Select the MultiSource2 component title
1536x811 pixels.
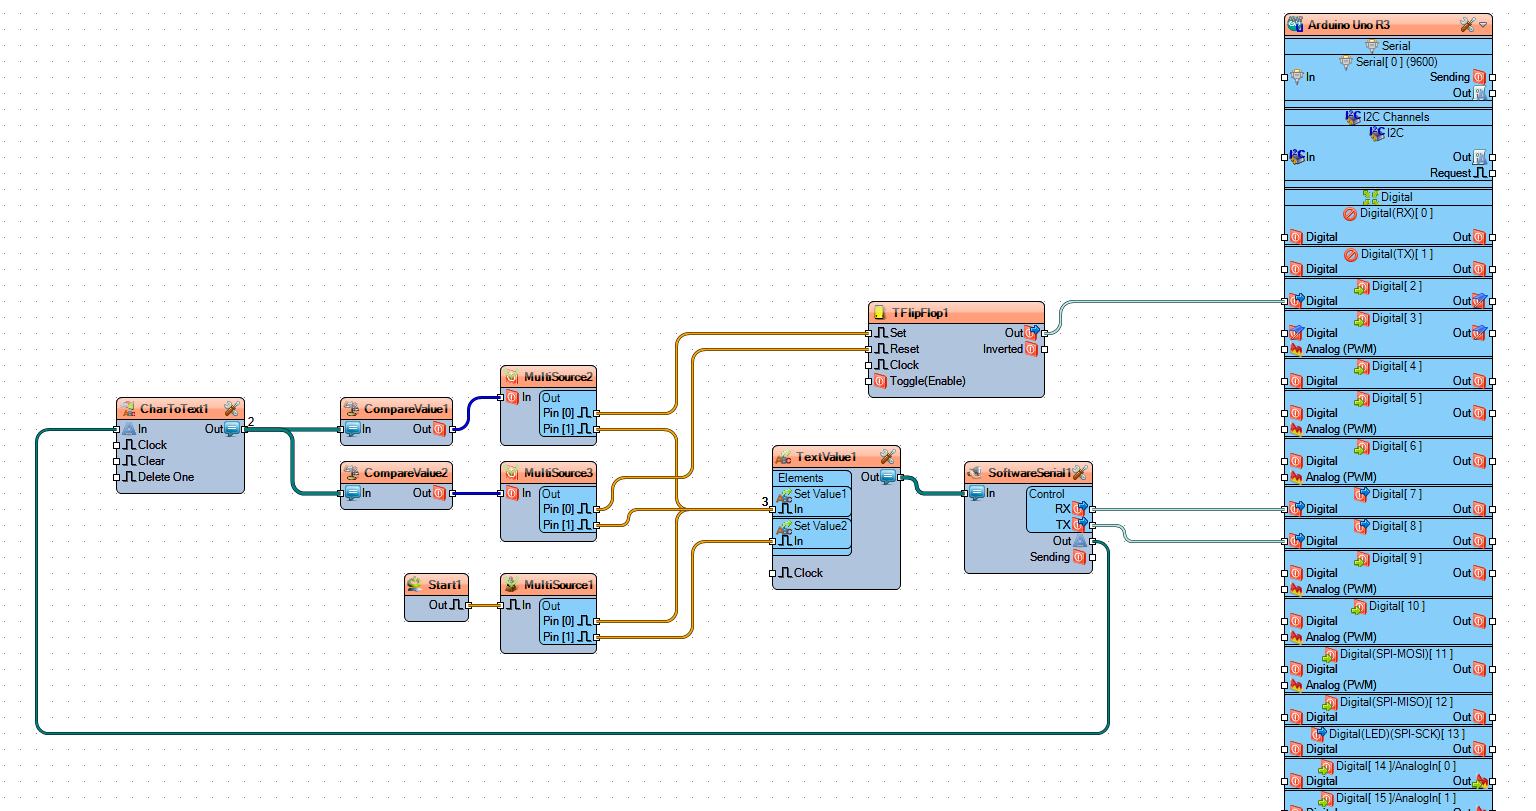[558, 377]
